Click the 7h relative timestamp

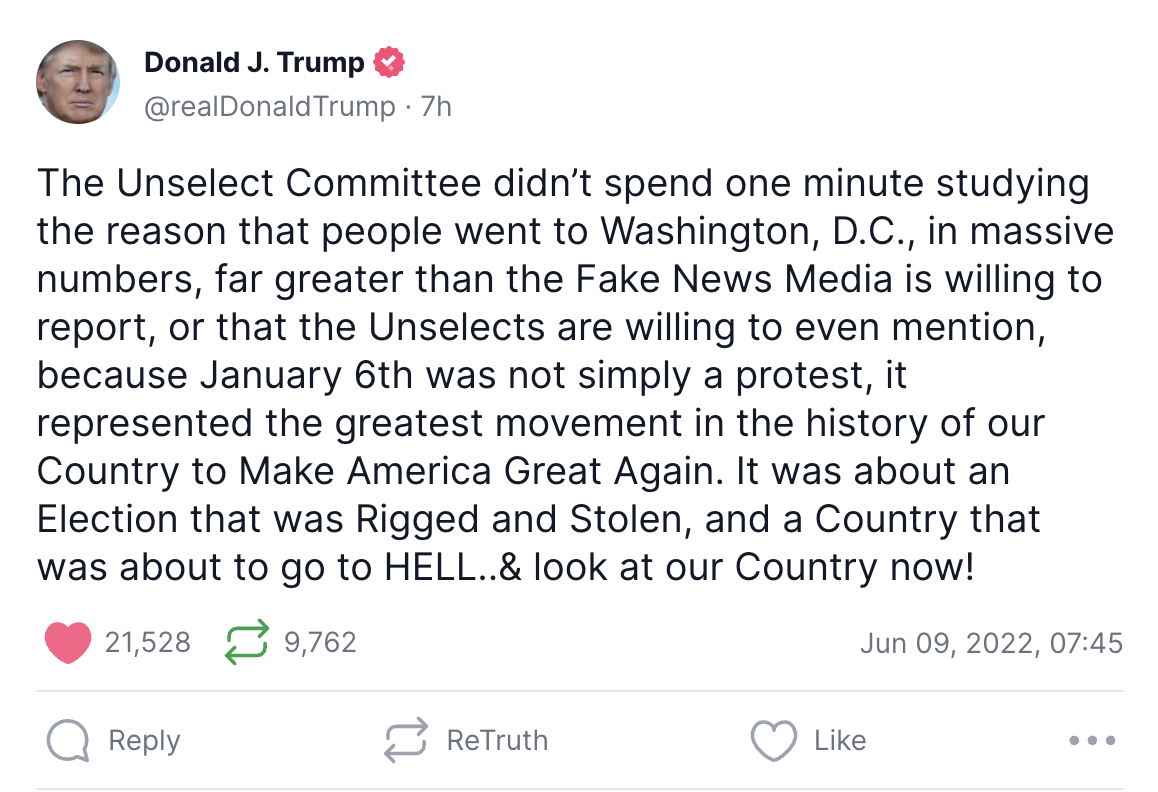click(437, 106)
